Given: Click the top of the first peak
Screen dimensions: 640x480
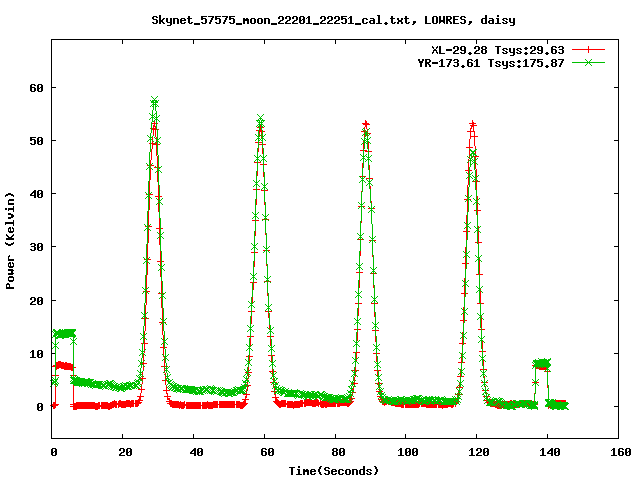Looking at the screenshot, I should point(154,102).
